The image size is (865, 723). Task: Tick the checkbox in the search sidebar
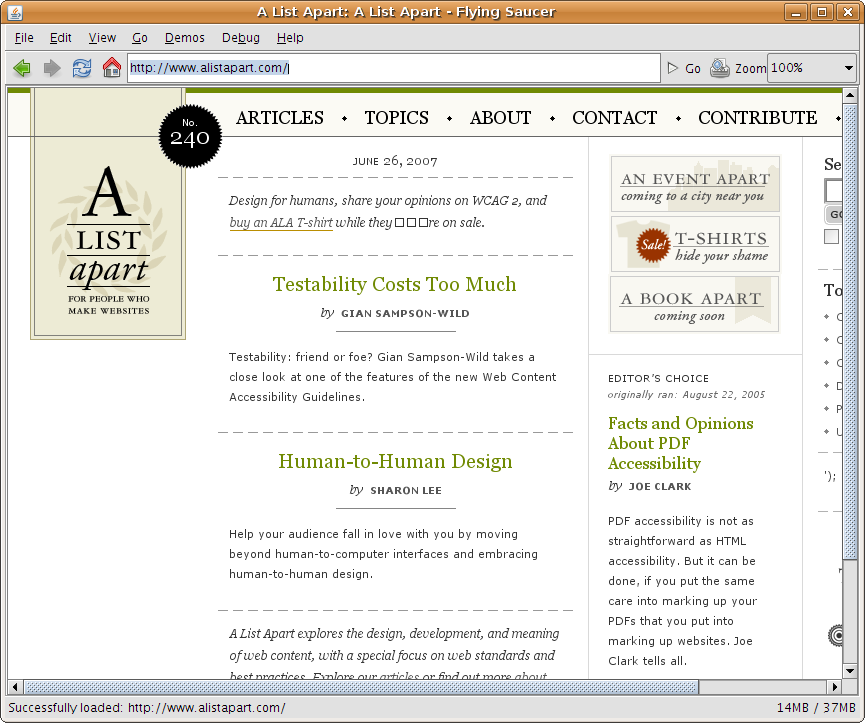coord(831,237)
